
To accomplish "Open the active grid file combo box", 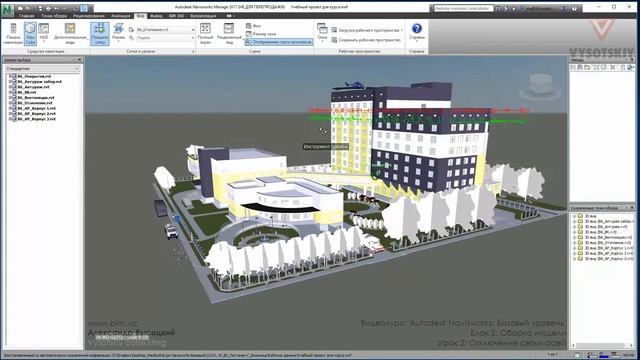I will pyautogui.click(x=165, y=30).
